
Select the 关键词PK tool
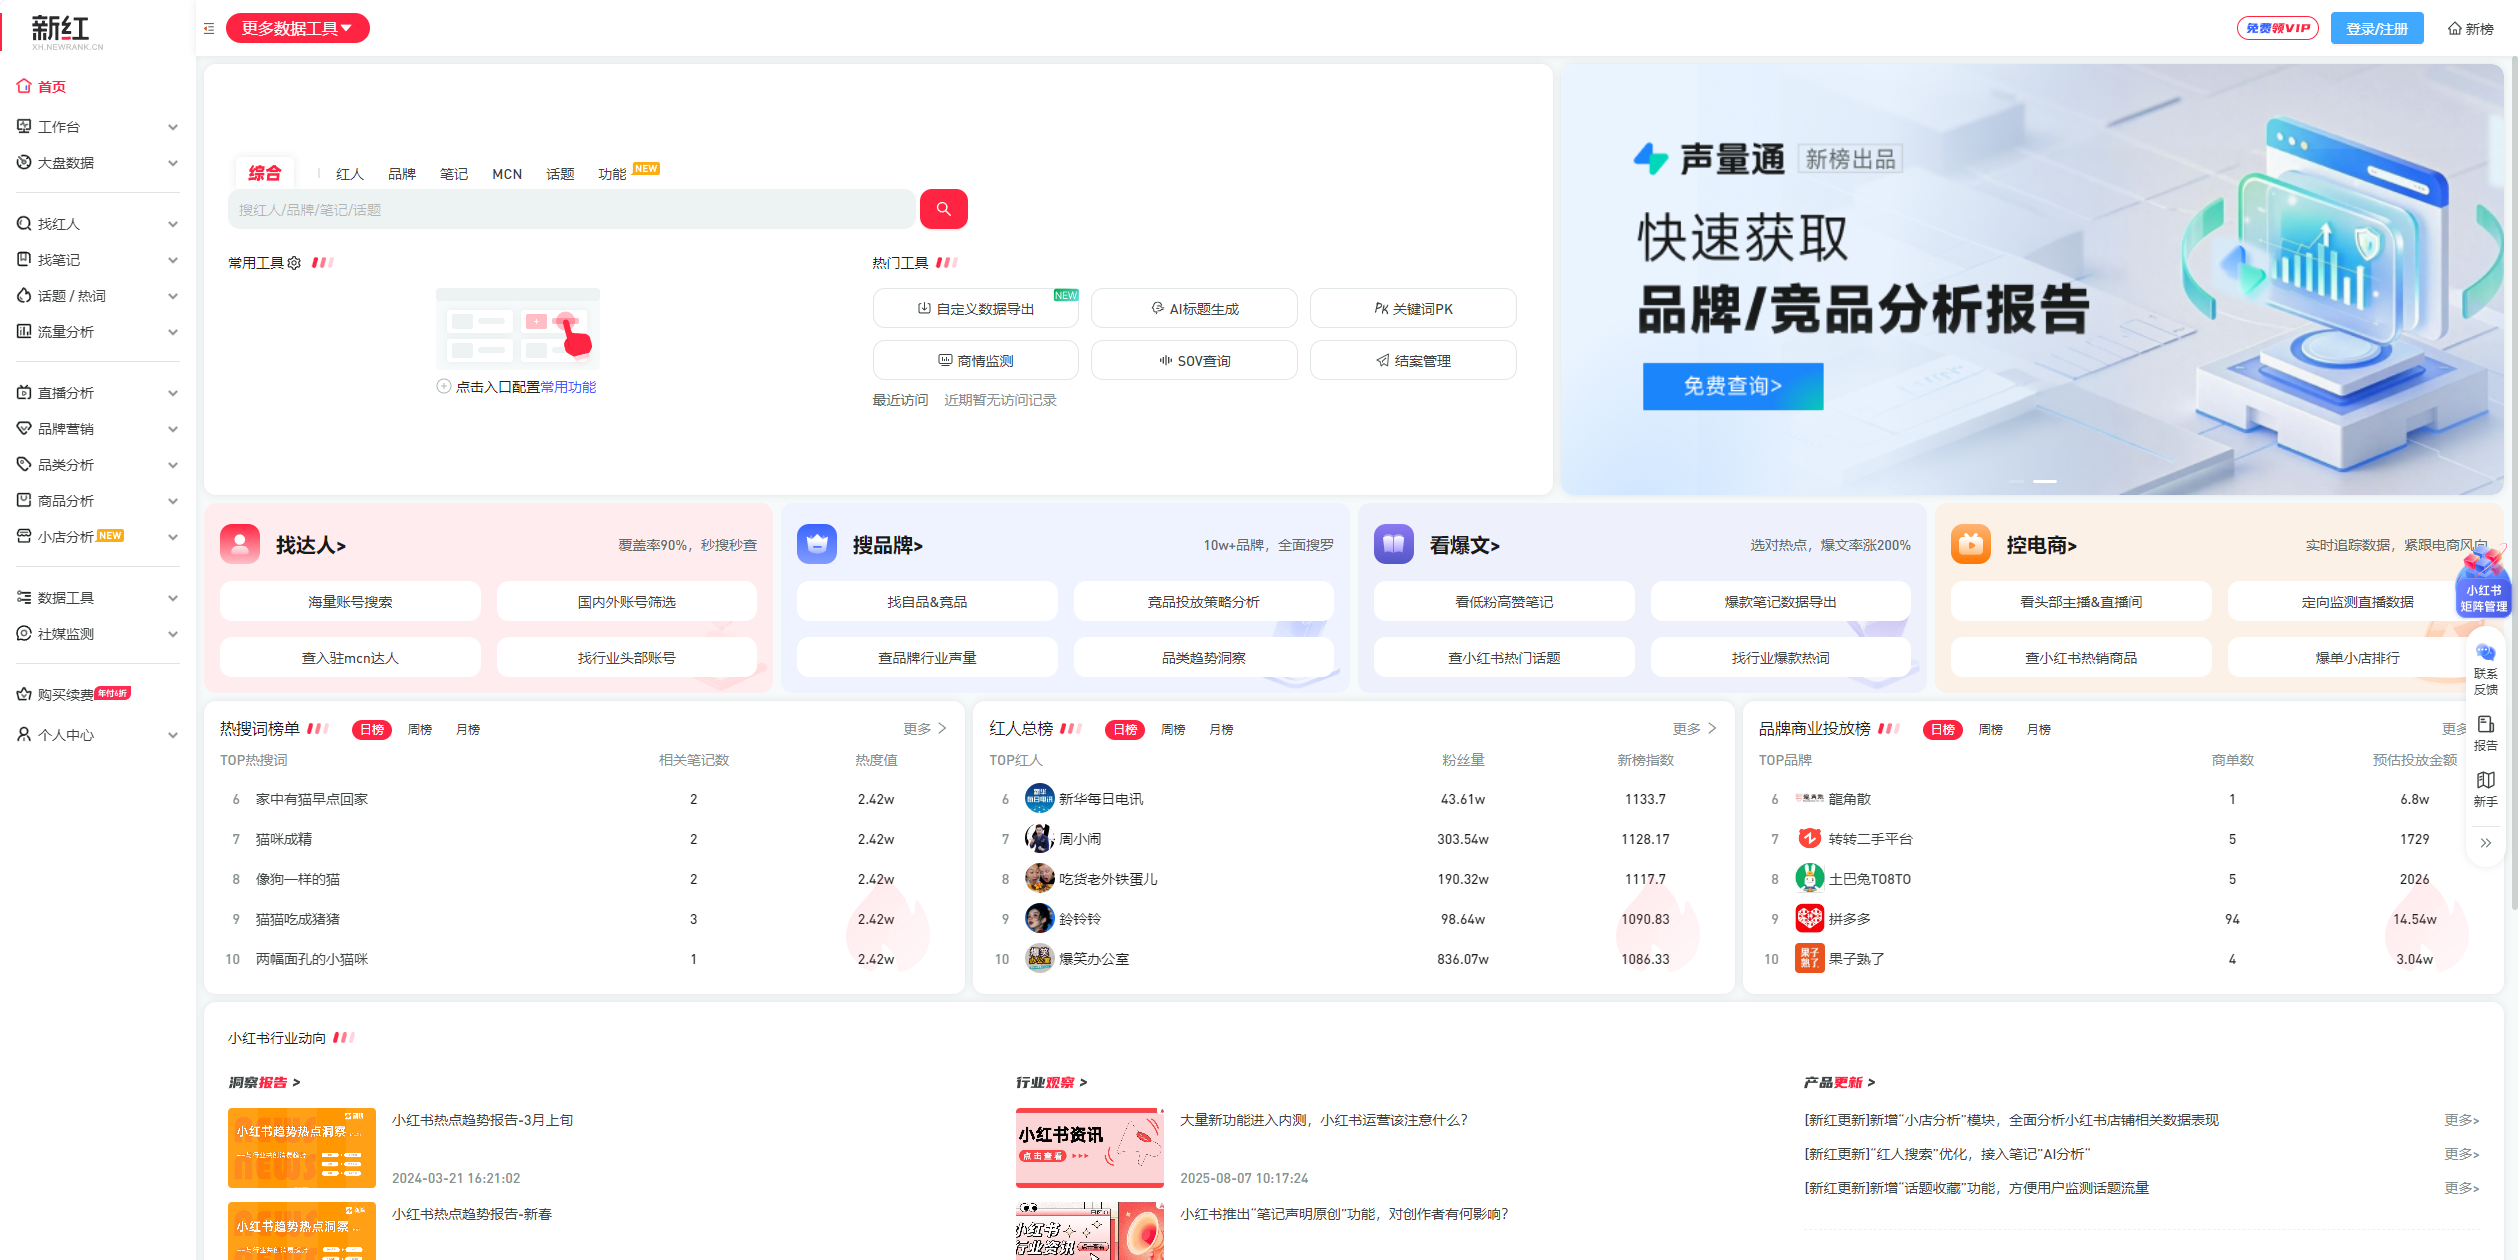(1413, 308)
